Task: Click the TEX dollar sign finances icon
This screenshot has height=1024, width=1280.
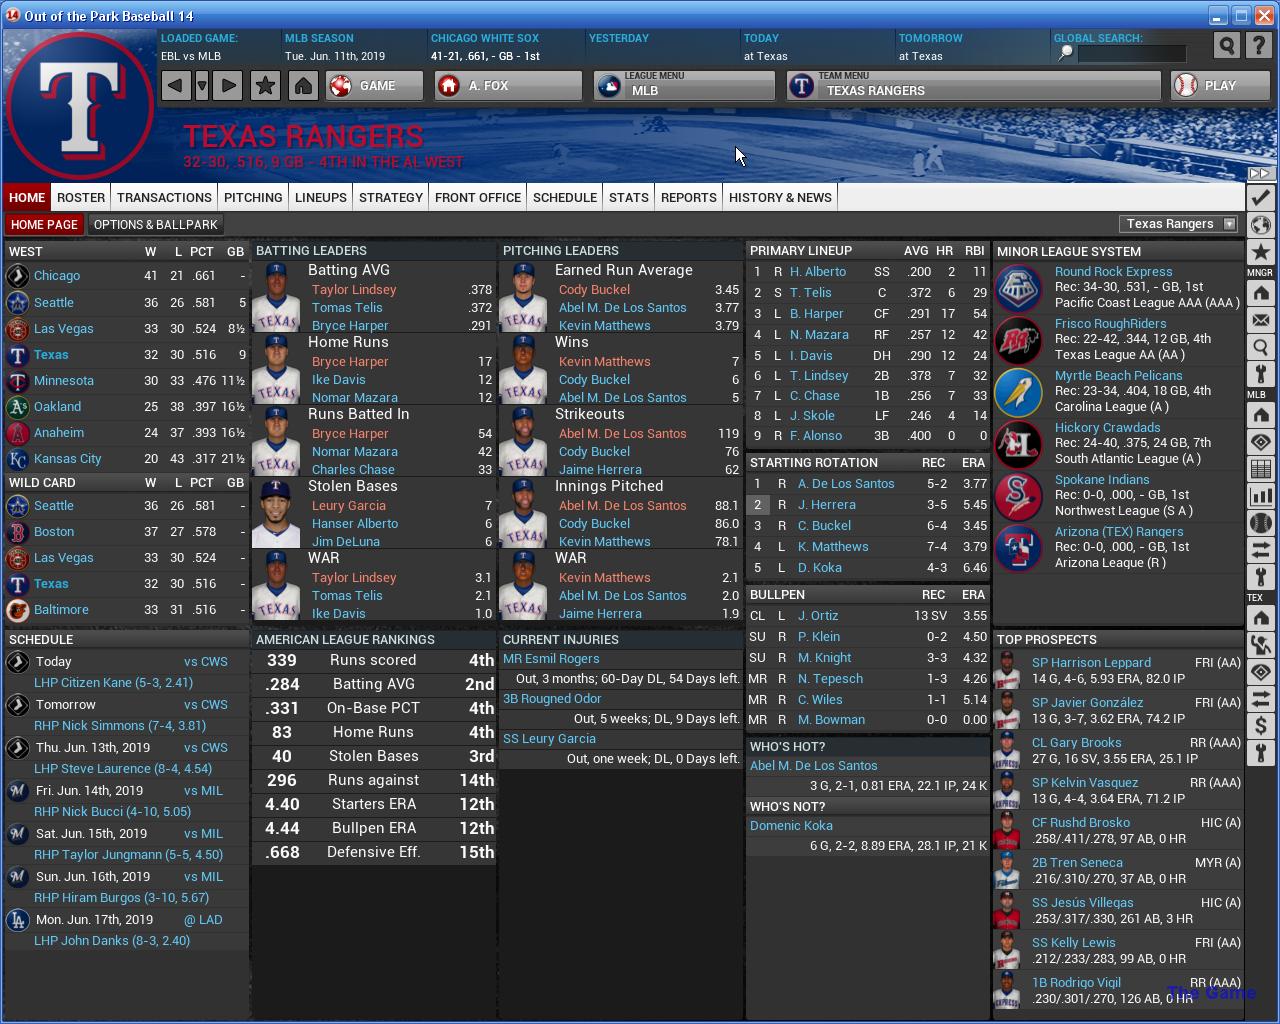Action: point(1260,725)
